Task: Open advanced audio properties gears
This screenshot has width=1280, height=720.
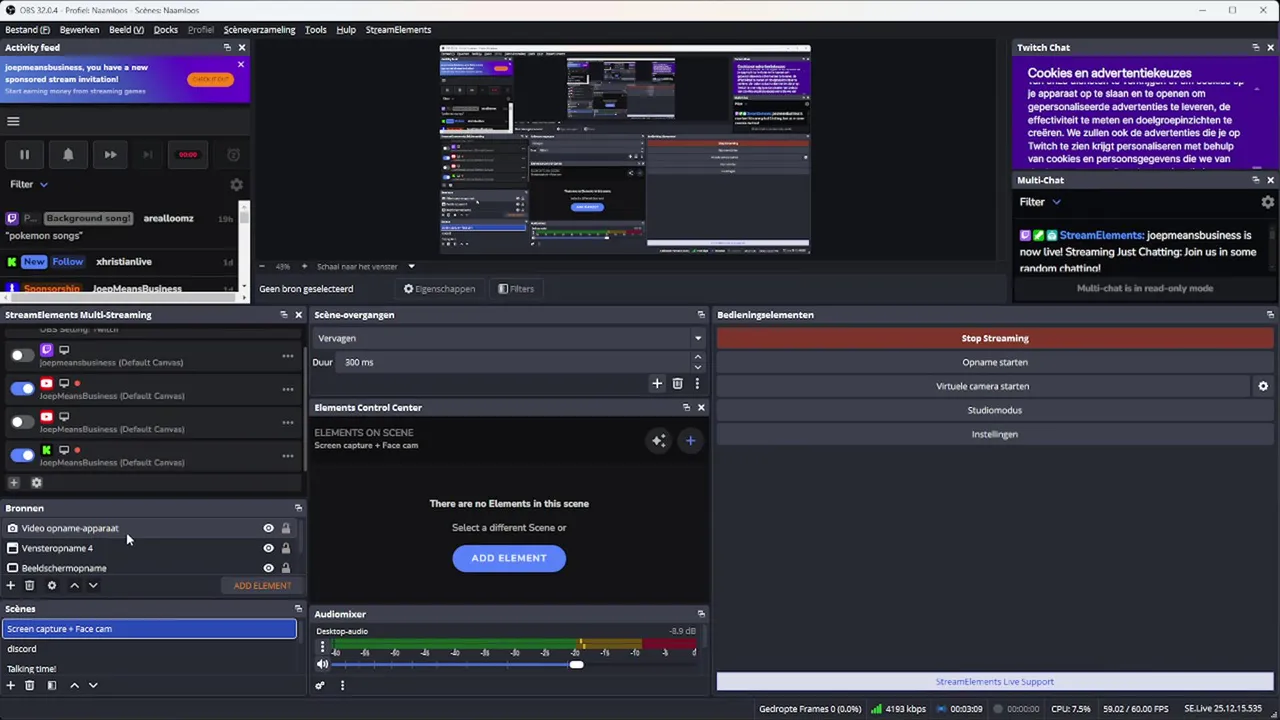Action: (320, 686)
